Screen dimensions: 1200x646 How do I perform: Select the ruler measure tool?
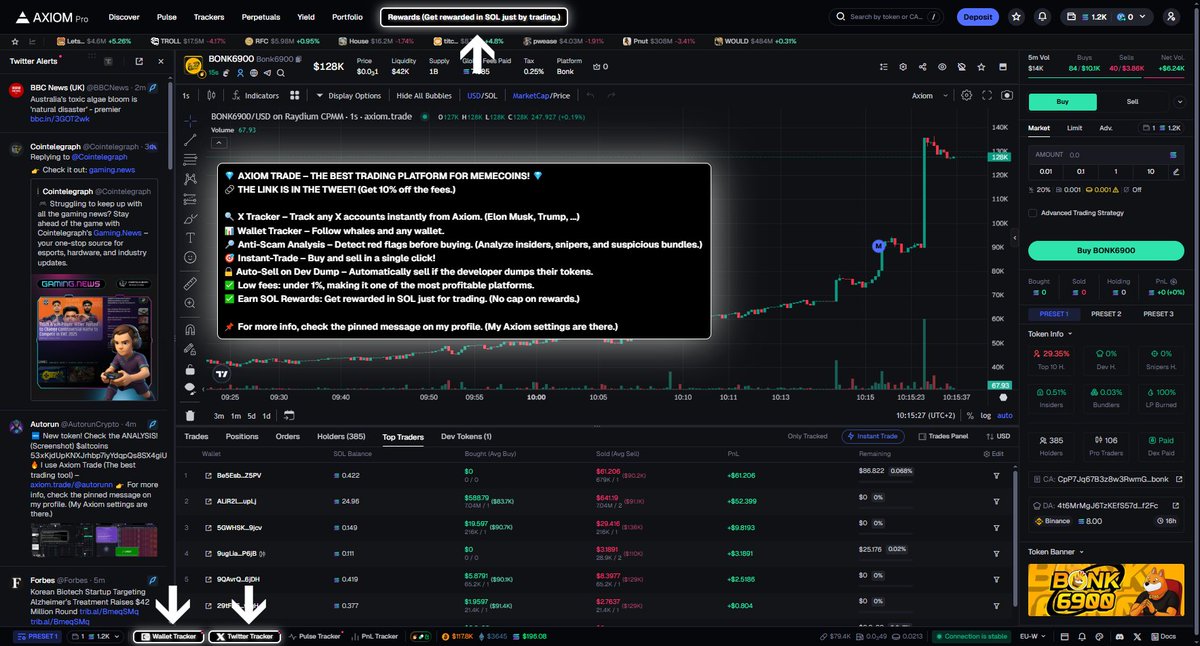point(190,285)
